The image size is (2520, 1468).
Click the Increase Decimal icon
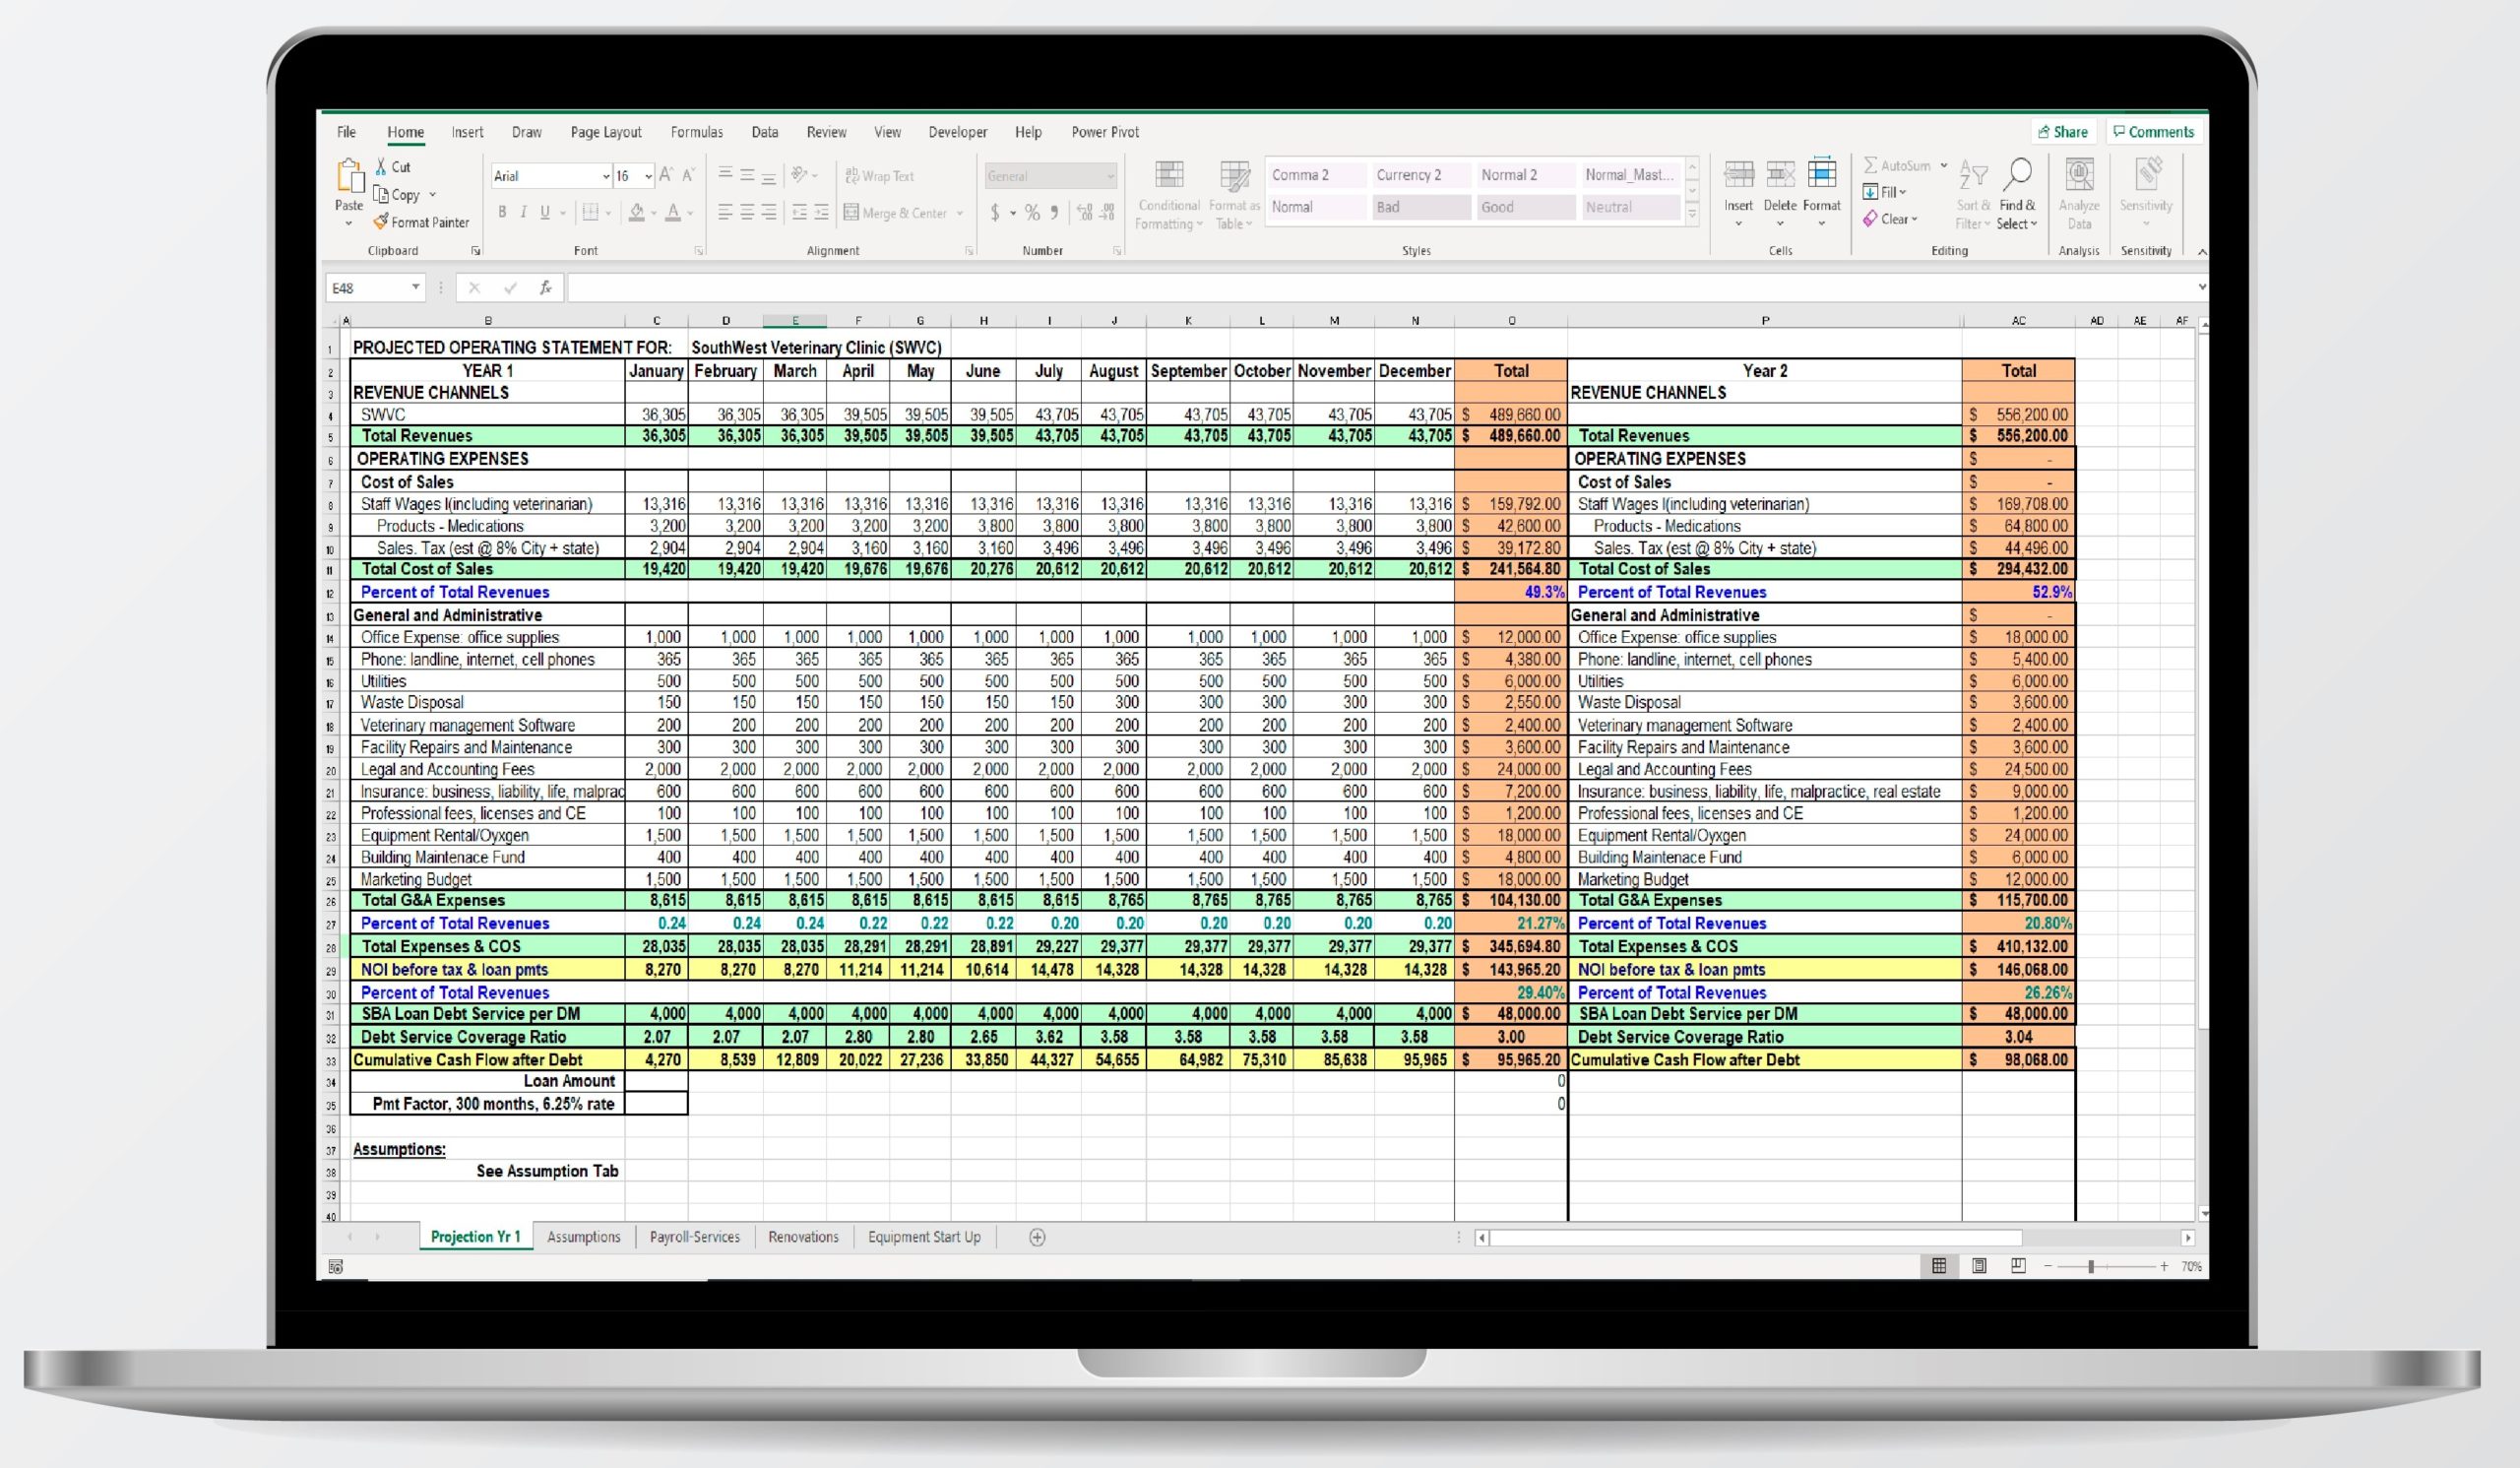[1084, 212]
